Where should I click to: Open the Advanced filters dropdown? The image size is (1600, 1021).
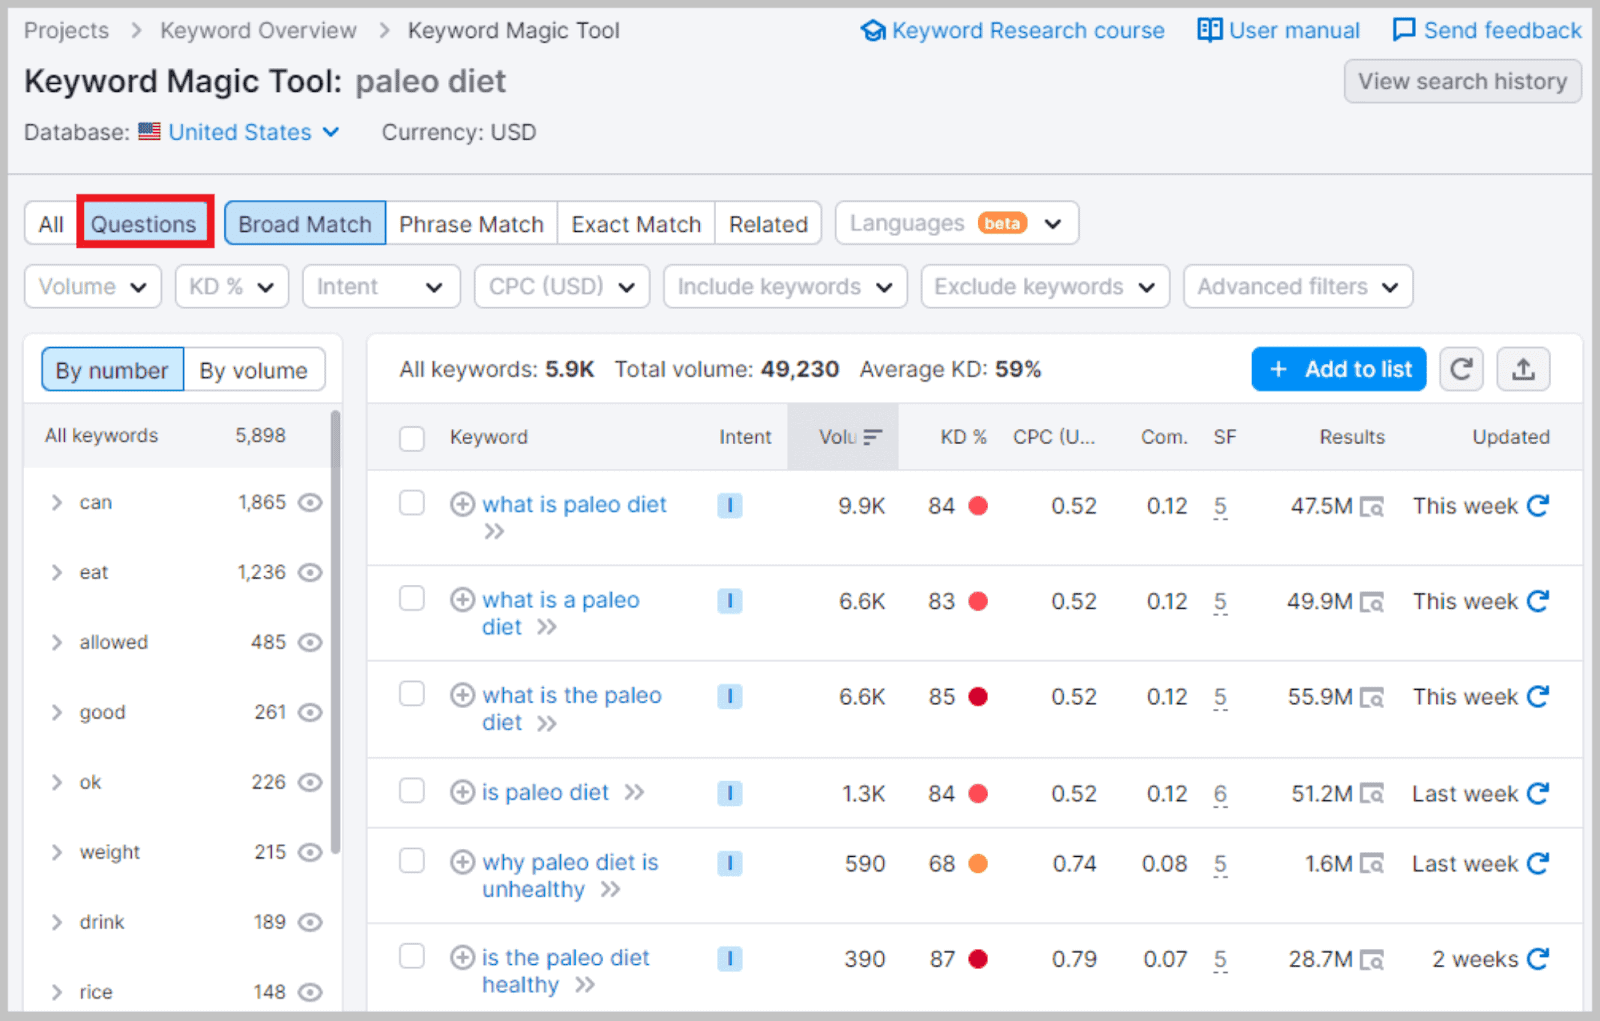tap(1297, 286)
